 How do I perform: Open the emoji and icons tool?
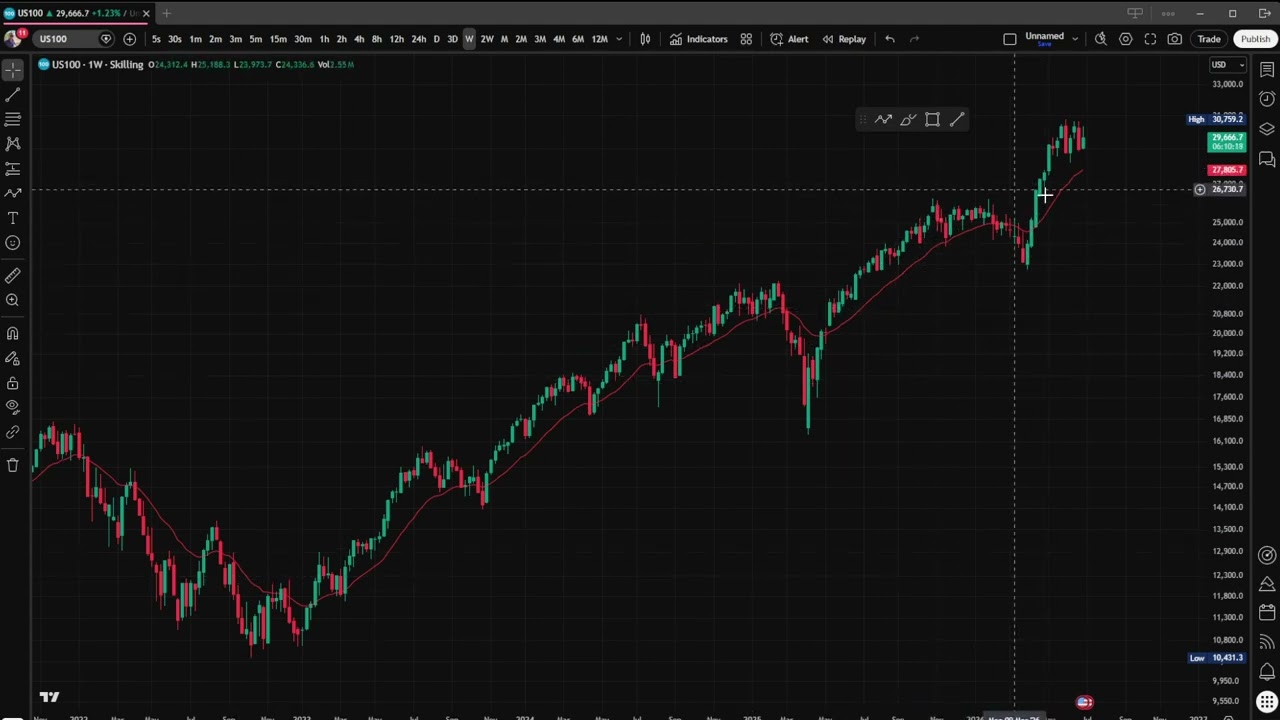[x=13, y=243]
